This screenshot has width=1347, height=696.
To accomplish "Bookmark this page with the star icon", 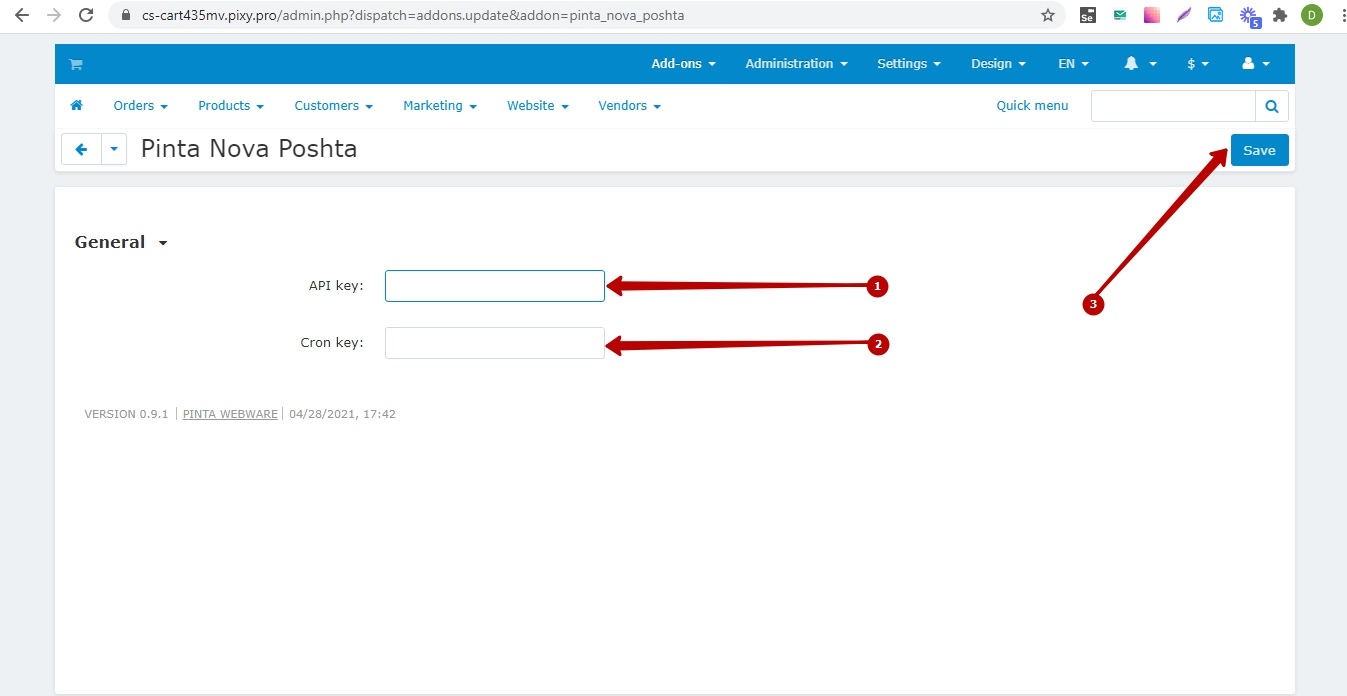I will point(1048,15).
